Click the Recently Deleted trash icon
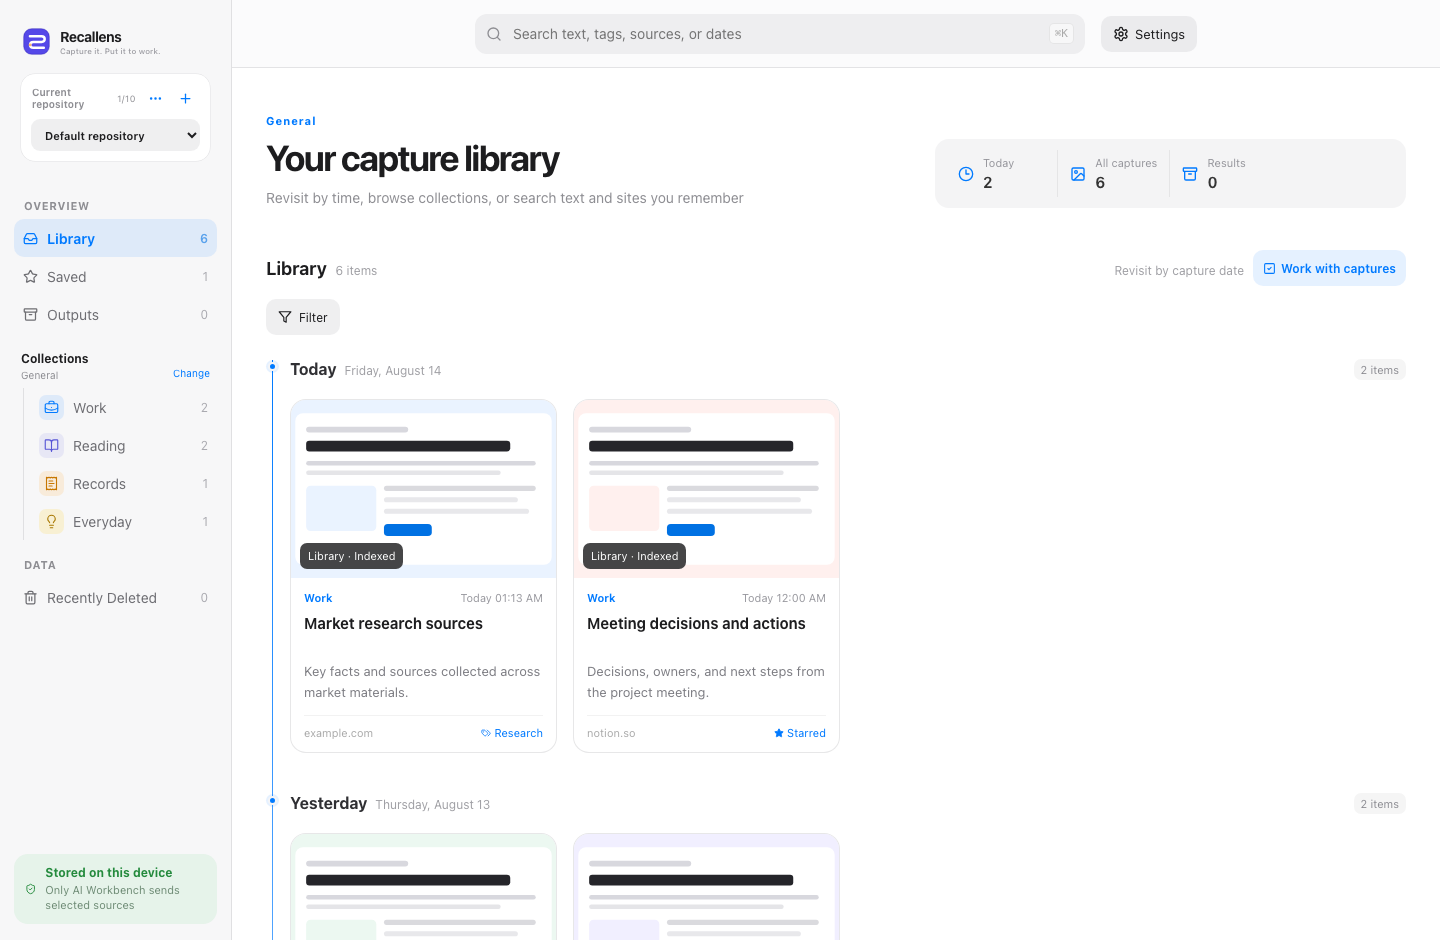The image size is (1440, 940). coord(30,598)
